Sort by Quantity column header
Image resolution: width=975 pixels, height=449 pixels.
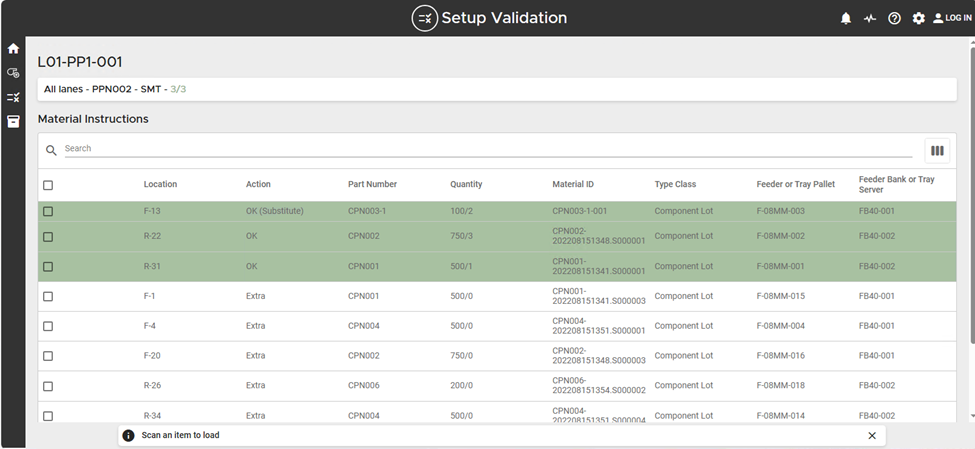coord(466,184)
